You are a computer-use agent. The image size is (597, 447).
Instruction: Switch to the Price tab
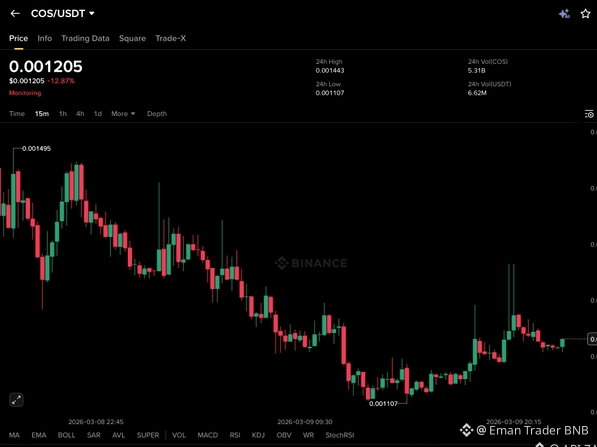18,38
